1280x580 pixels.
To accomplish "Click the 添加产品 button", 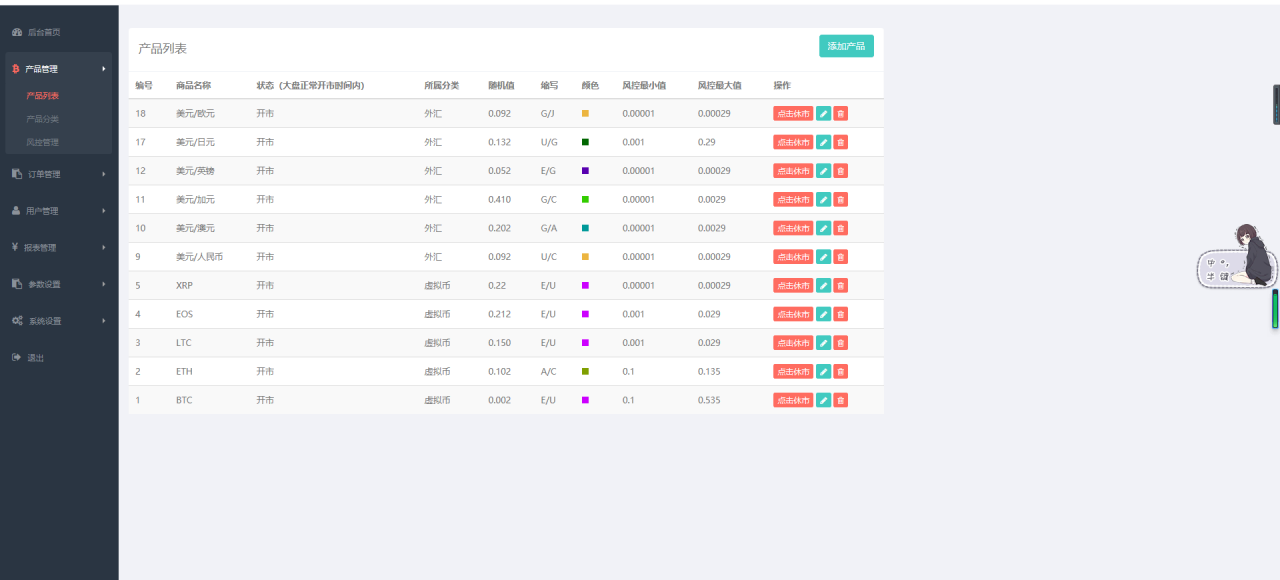I will click(846, 46).
